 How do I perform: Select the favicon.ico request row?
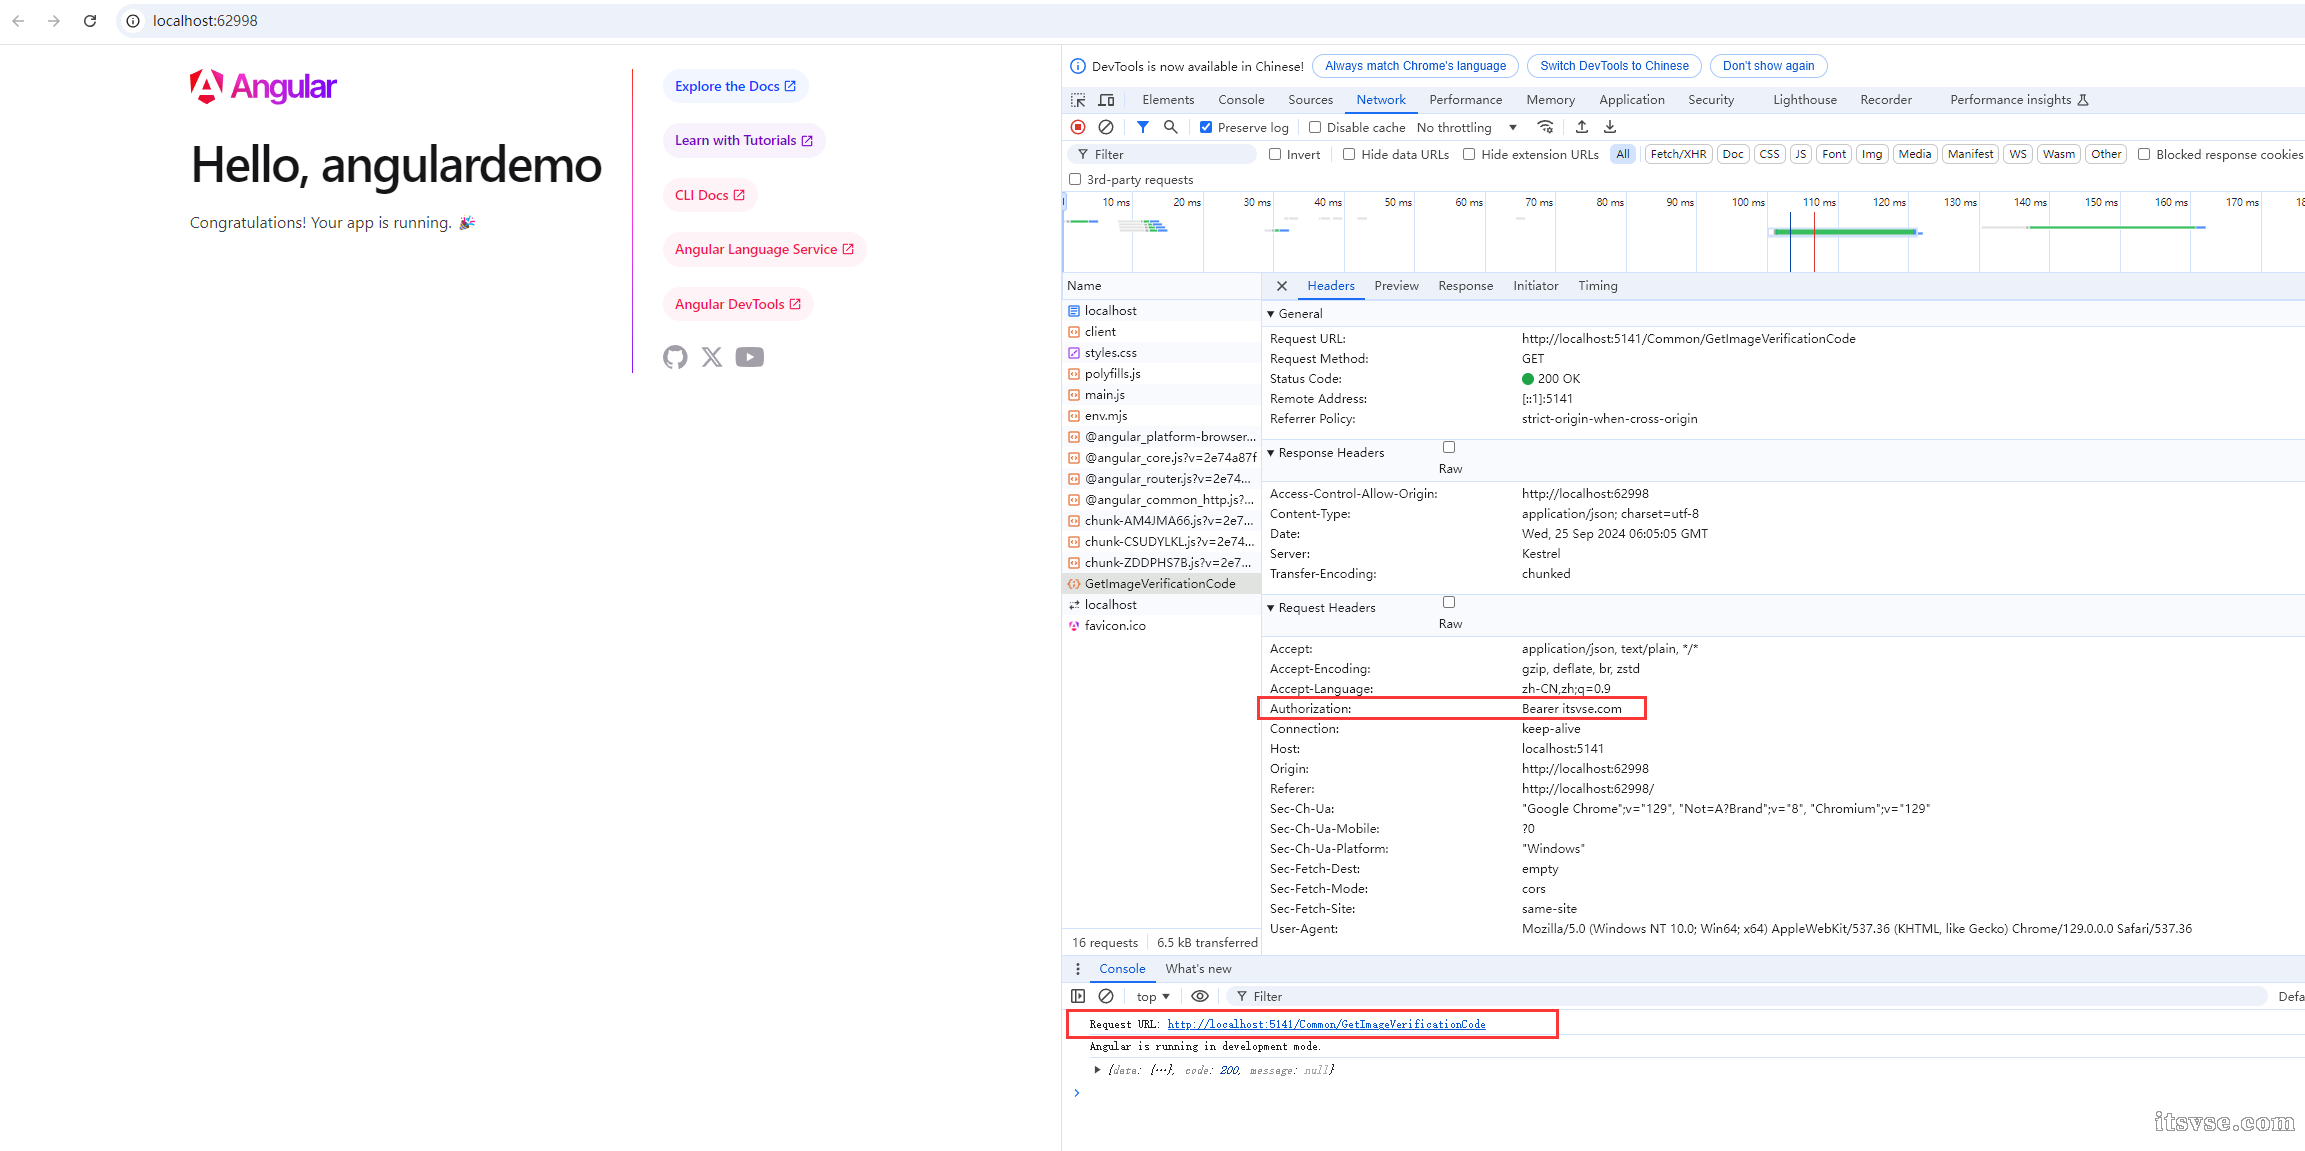[x=1161, y=626]
